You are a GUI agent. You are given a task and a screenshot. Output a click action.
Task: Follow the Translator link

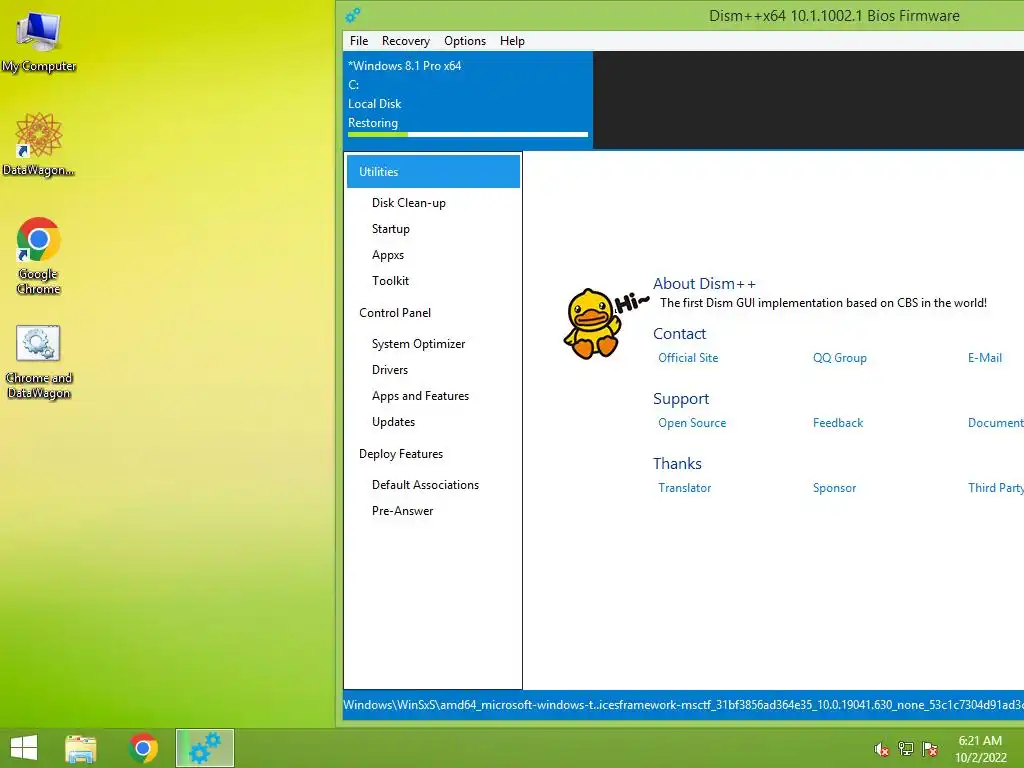tap(684, 488)
